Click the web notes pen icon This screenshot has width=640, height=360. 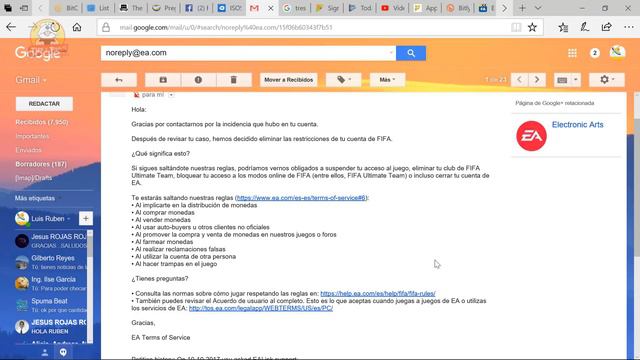click(584, 27)
